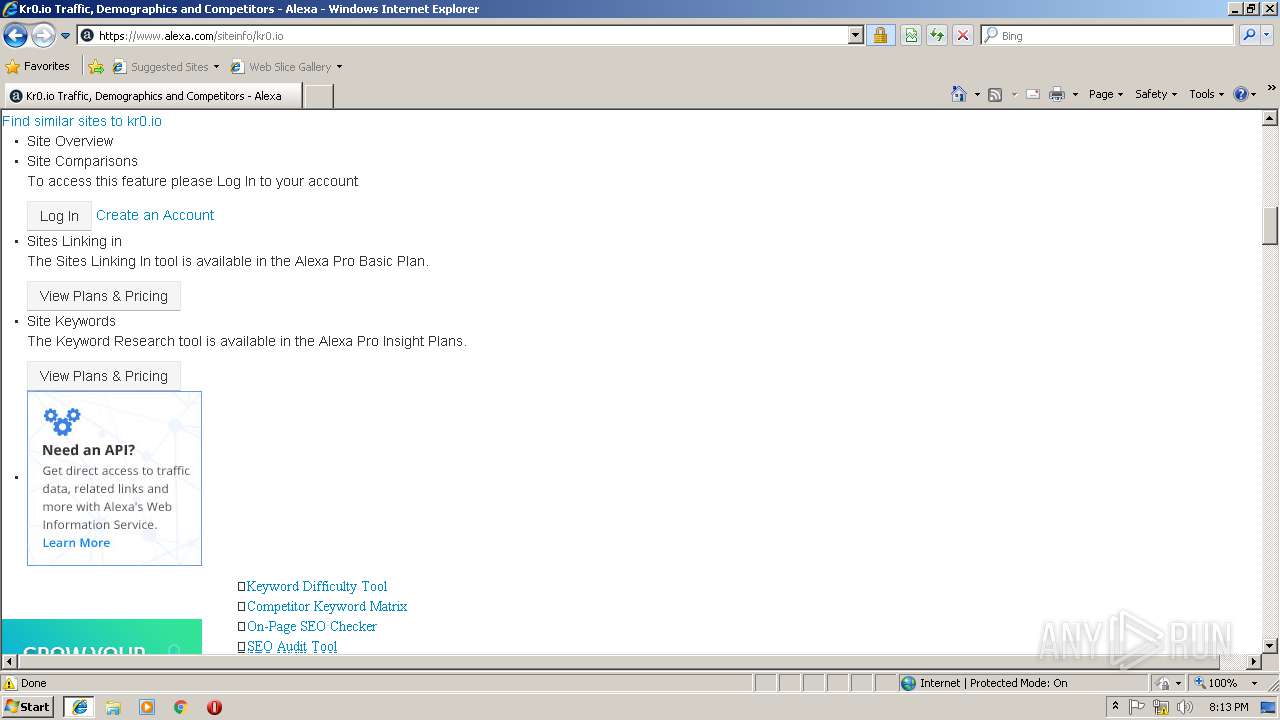Click the browser Back arrow button
This screenshot has height=720, width=1280.
pos(16,36)
